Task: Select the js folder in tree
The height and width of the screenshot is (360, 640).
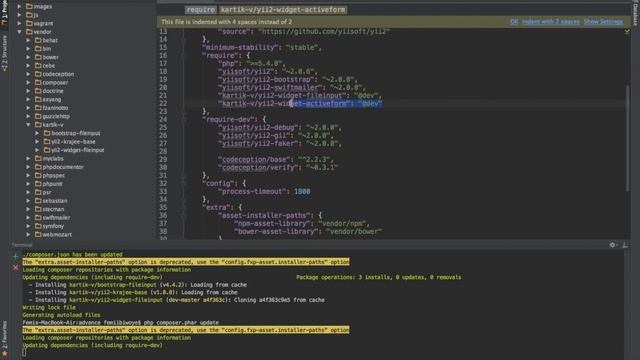Action: pos(36,15)
